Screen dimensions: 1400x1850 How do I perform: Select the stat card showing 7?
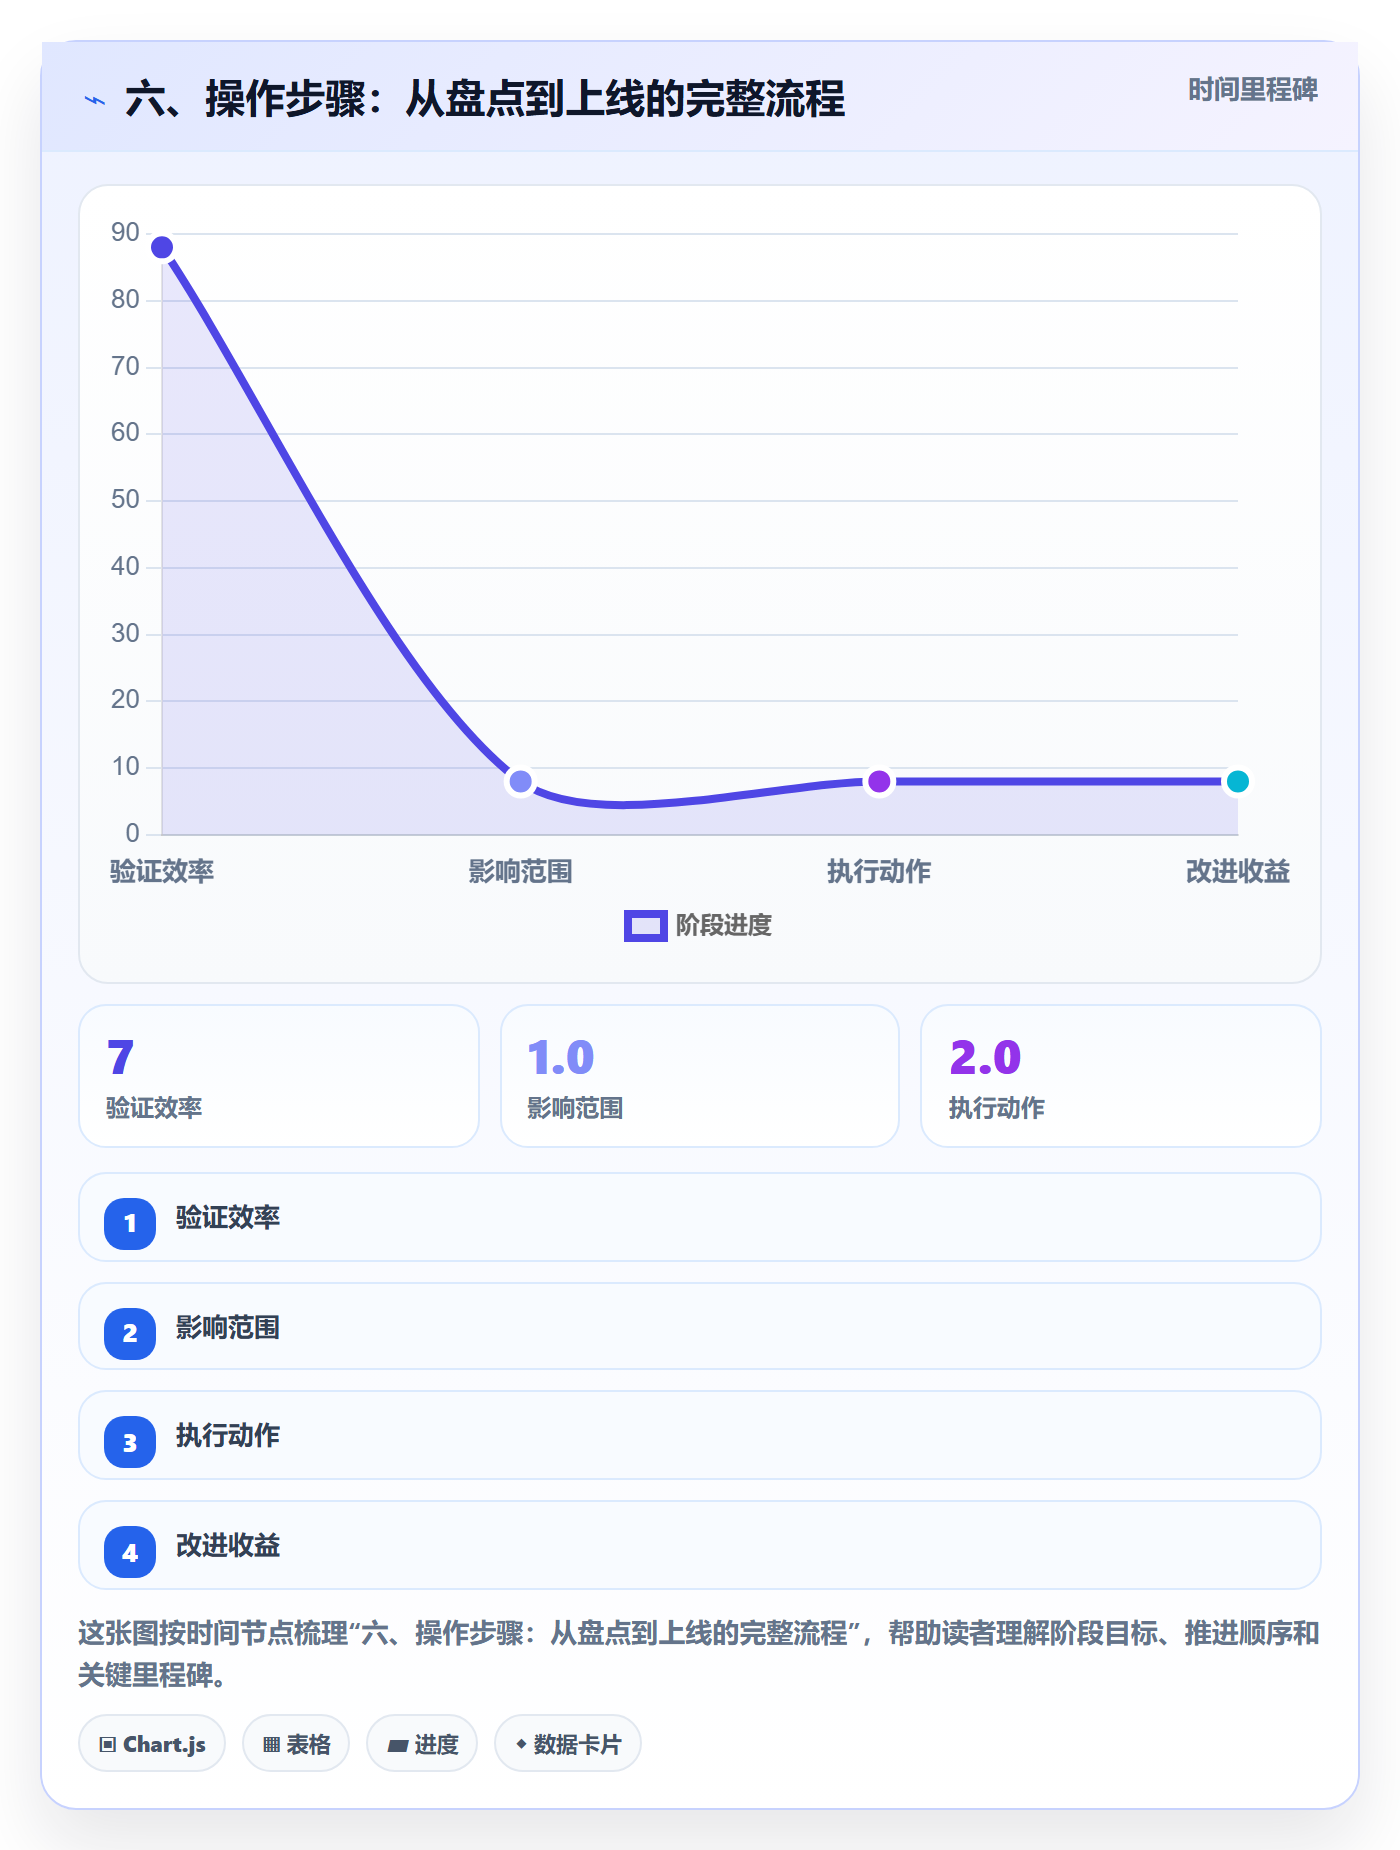click(x=279, y=1076)
